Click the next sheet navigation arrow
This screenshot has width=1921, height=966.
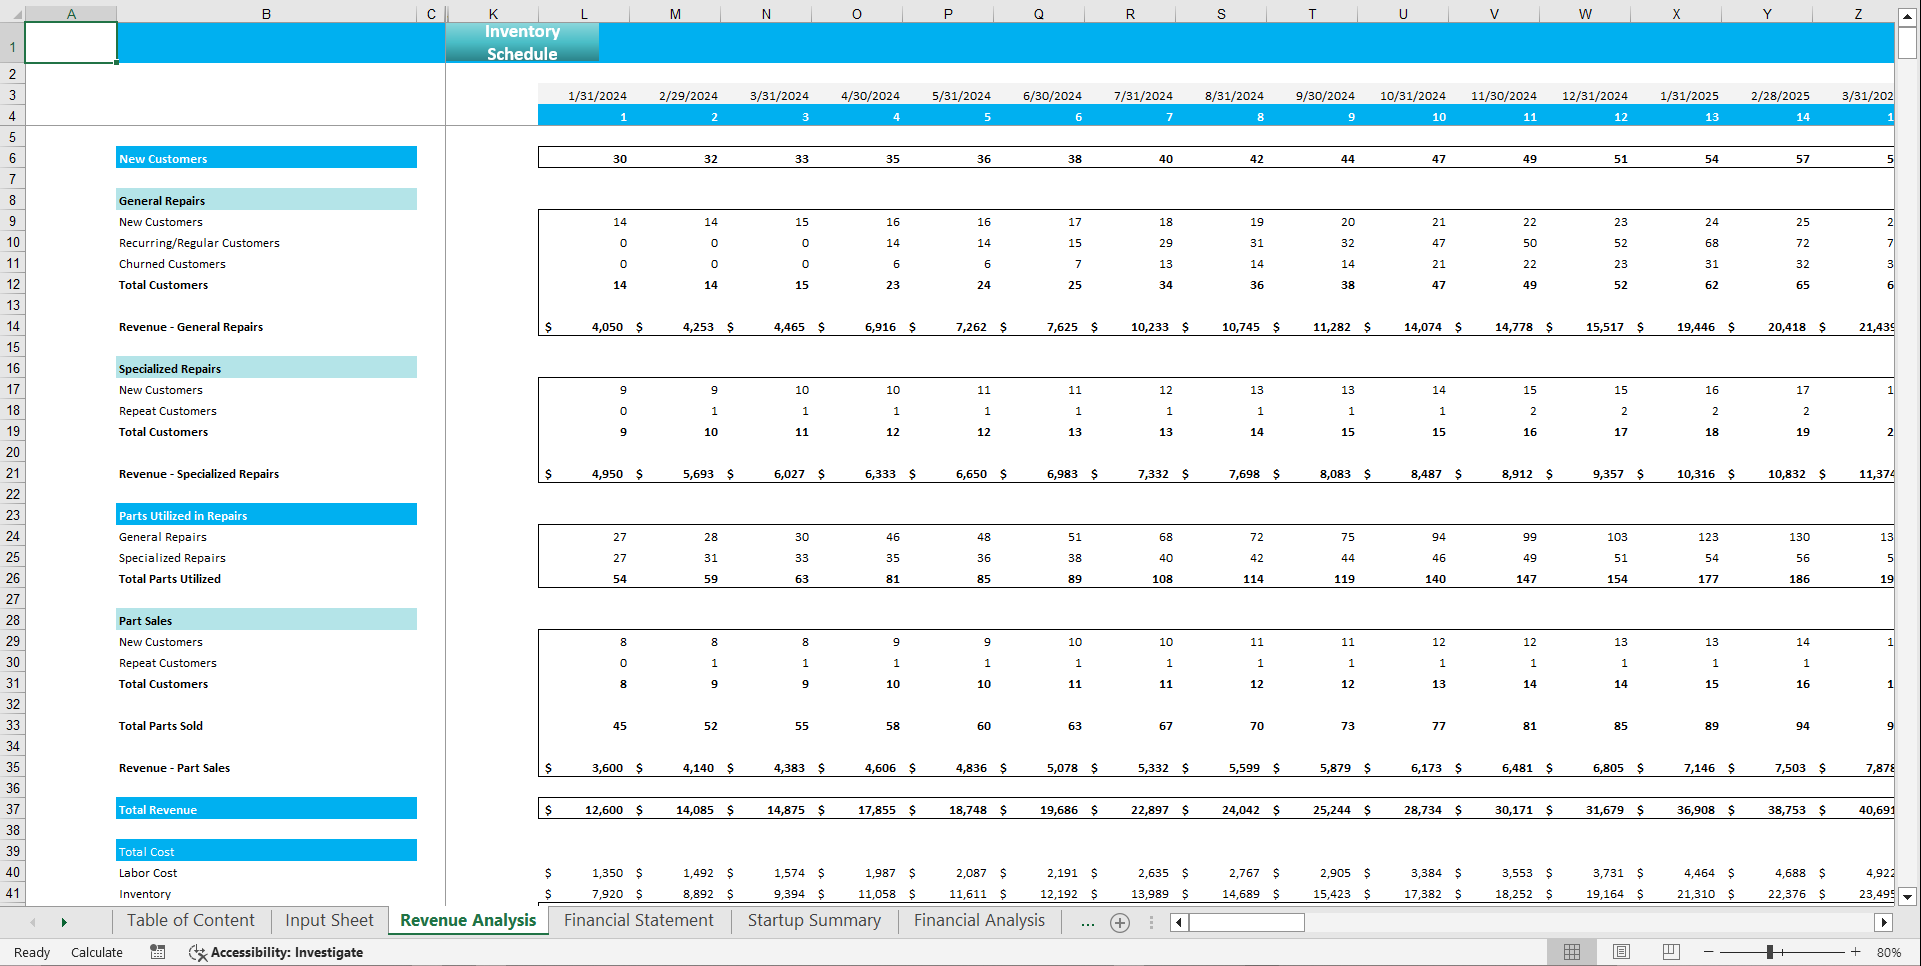tap(64, 922)
